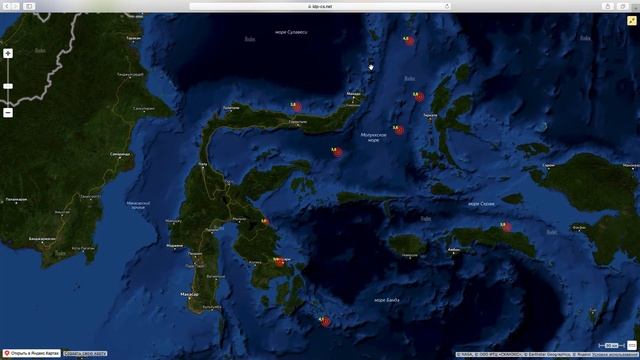The height and width of the screenshot is (360, 640).
Task: Zoom in on the map with plus
Action: tap(8, 53)
